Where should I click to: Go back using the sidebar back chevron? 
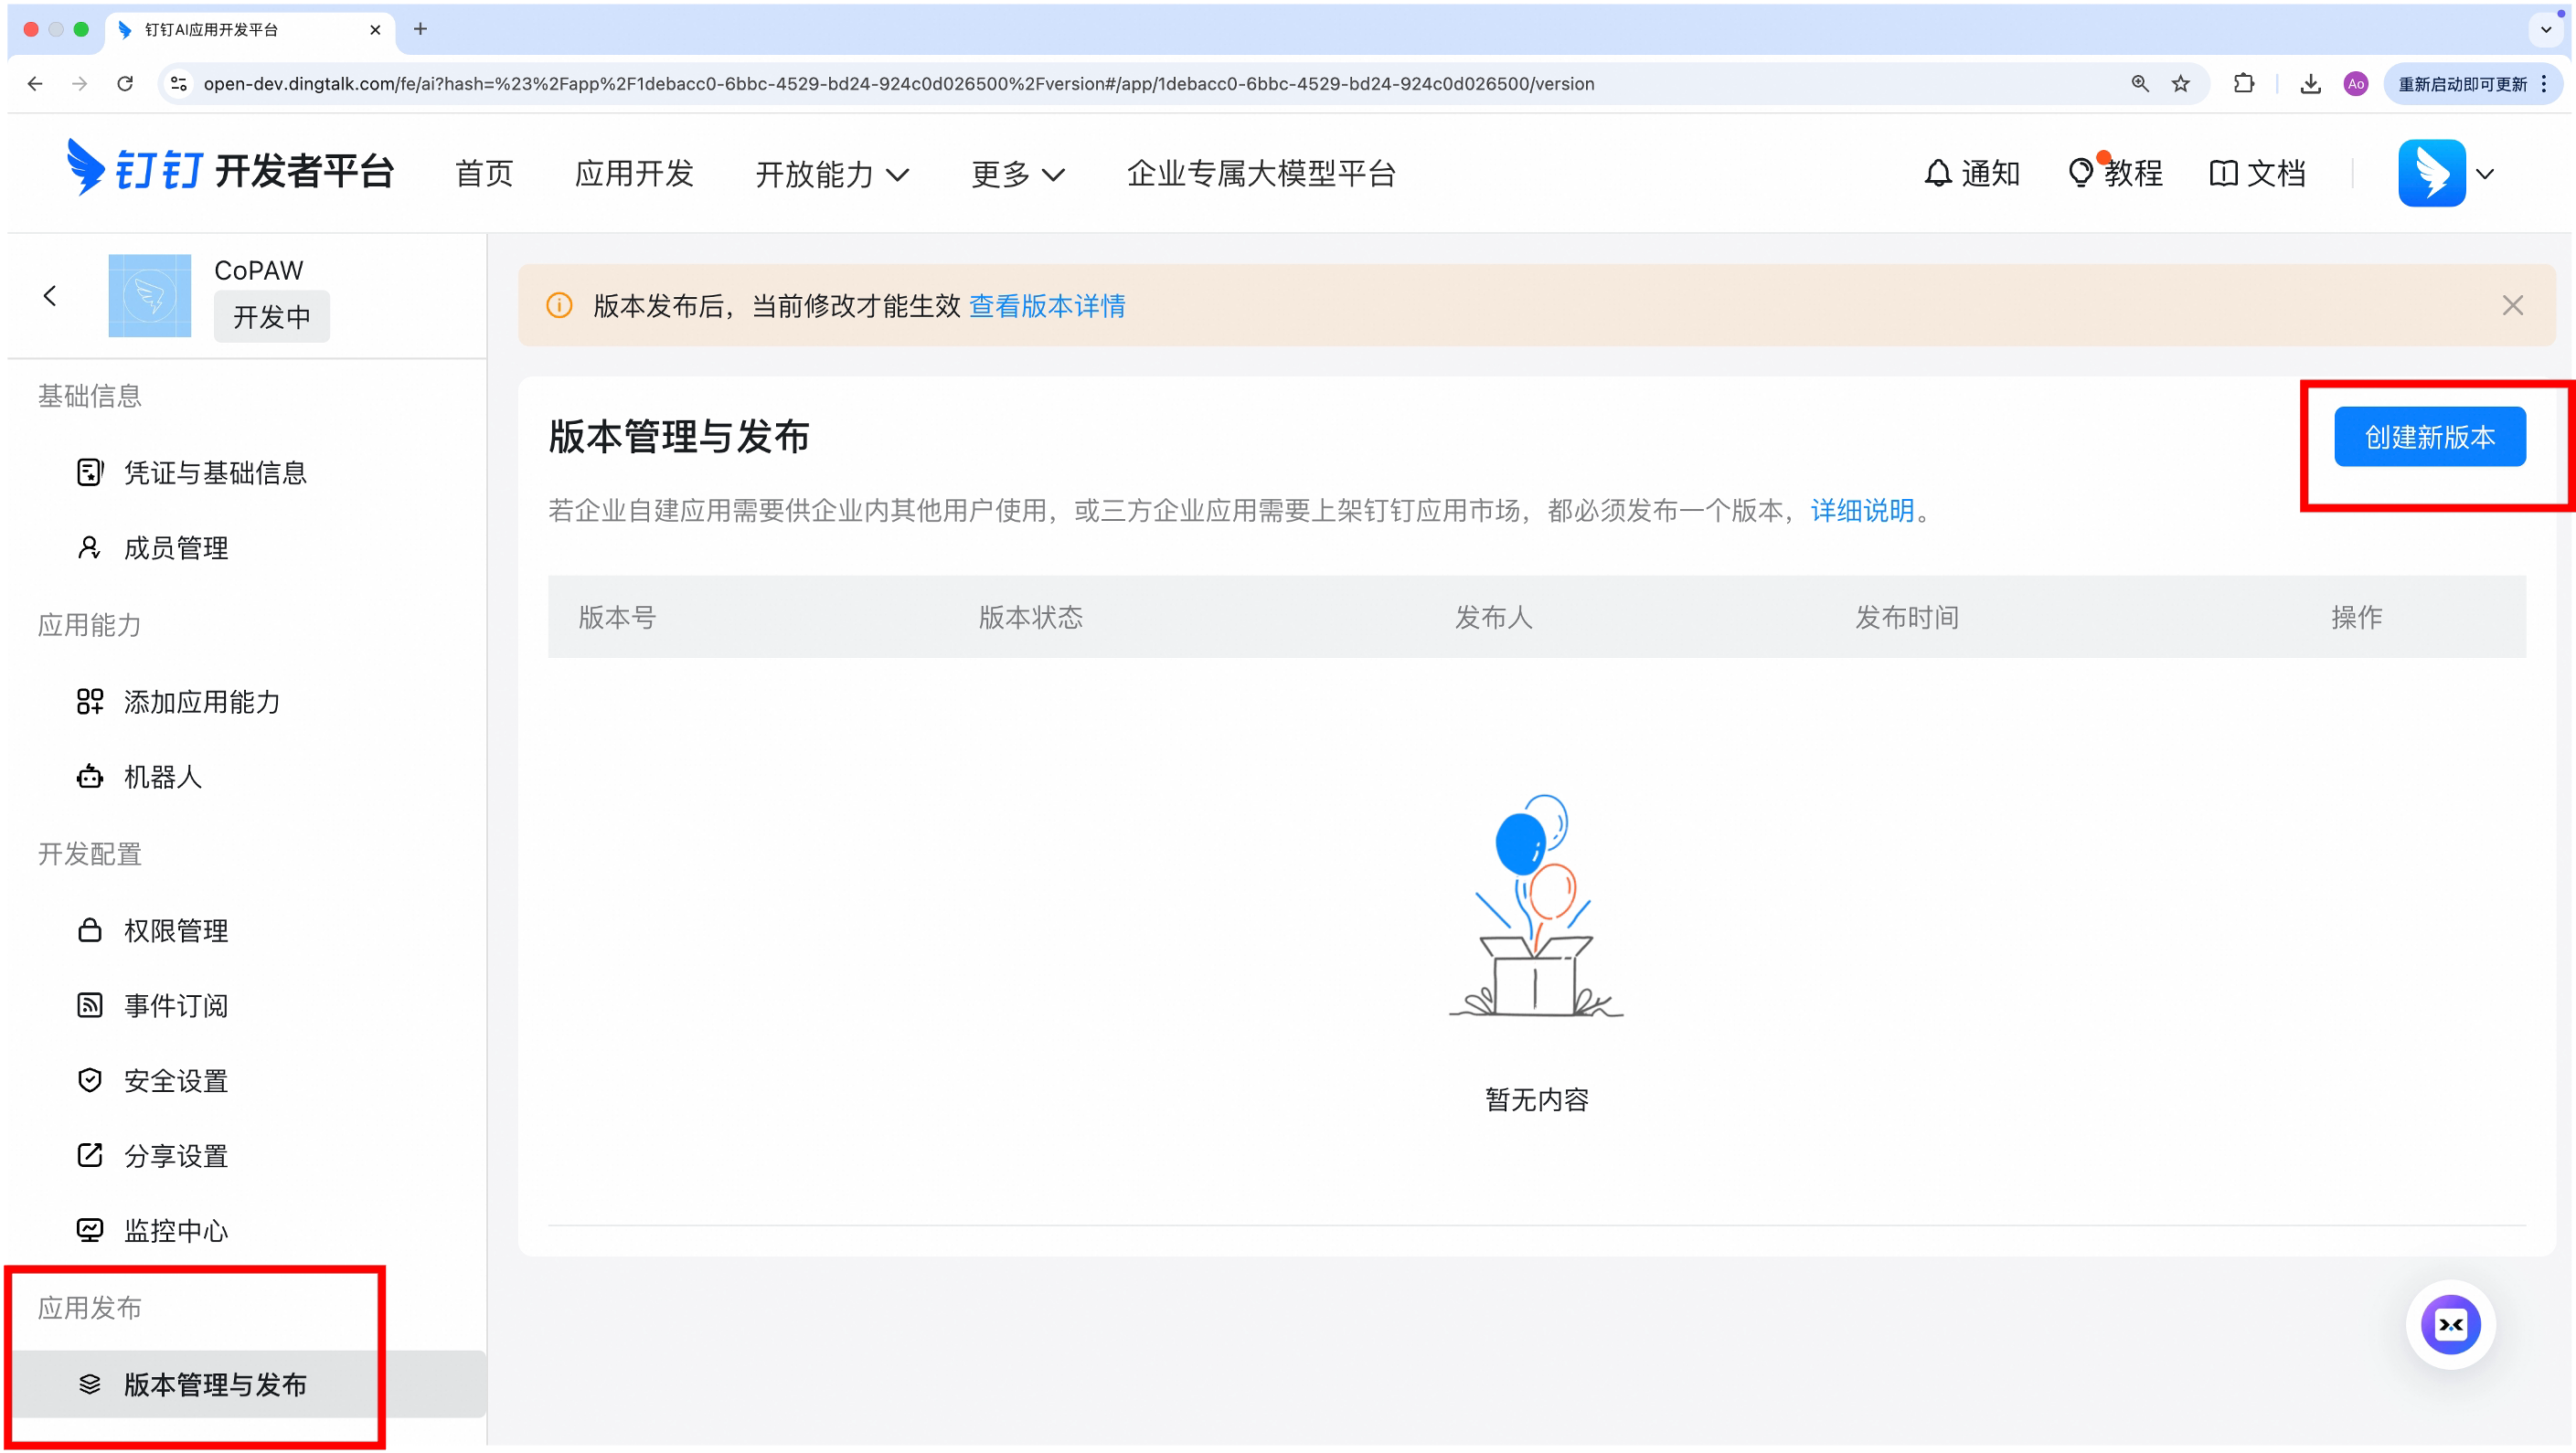[x=50, y=295]
